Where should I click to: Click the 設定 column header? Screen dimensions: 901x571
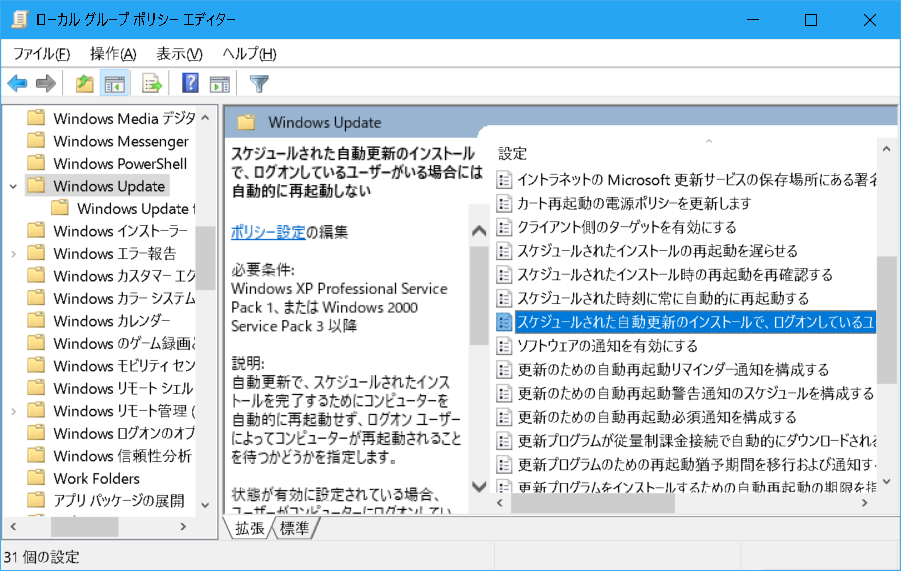click(x=512, y=153)
